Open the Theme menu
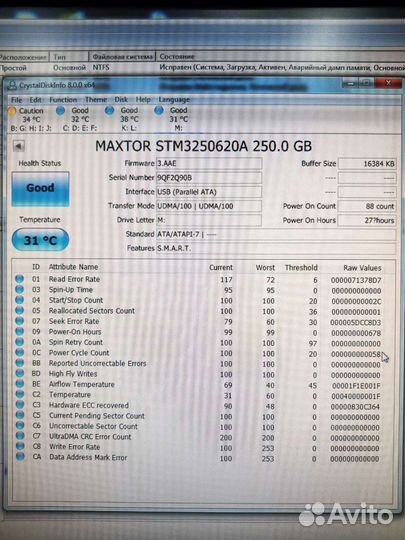The width and height of the screenshot is (405, 540). tap(96, 100)
